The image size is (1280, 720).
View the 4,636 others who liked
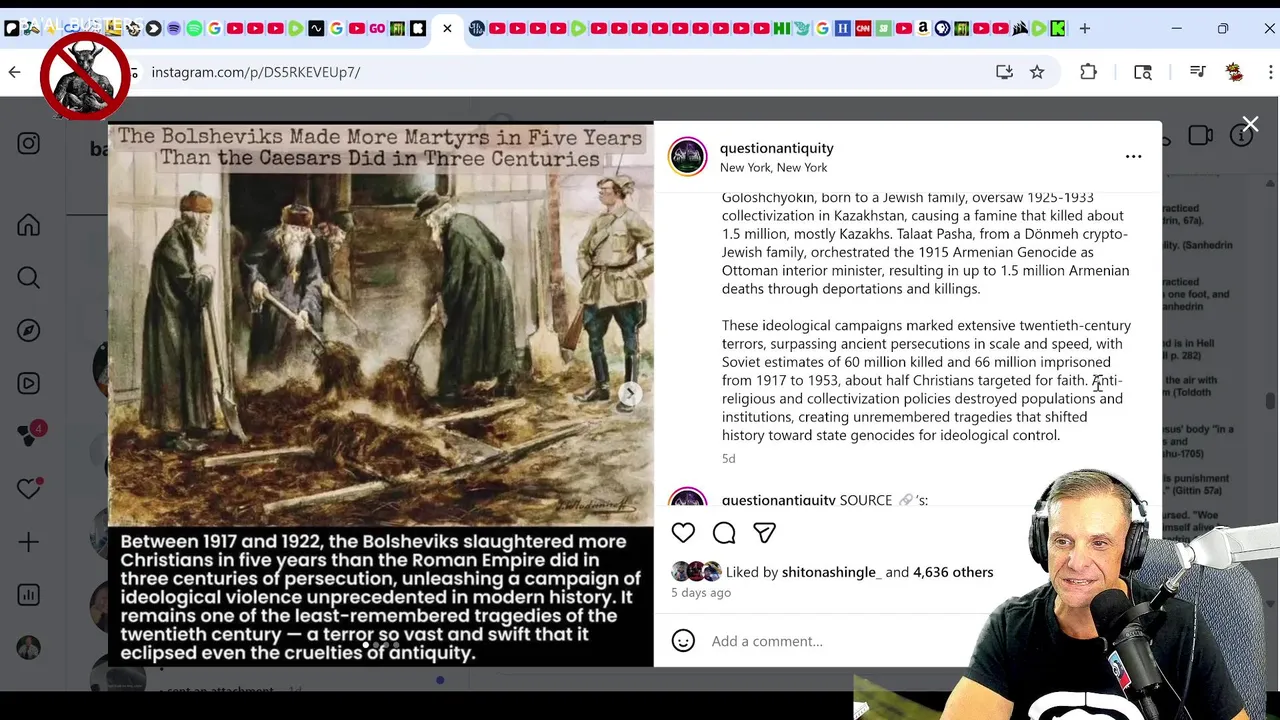click(953, 572)
